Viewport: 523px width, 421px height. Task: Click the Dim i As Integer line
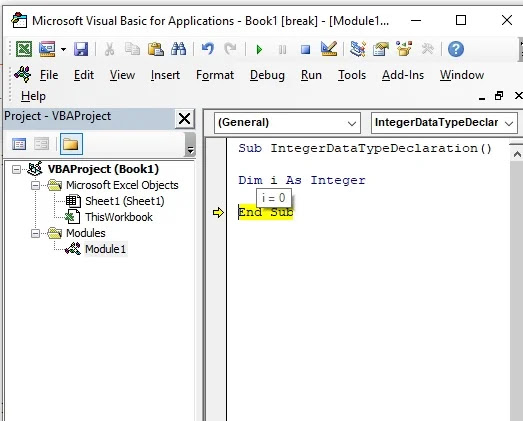click(302, 180)
